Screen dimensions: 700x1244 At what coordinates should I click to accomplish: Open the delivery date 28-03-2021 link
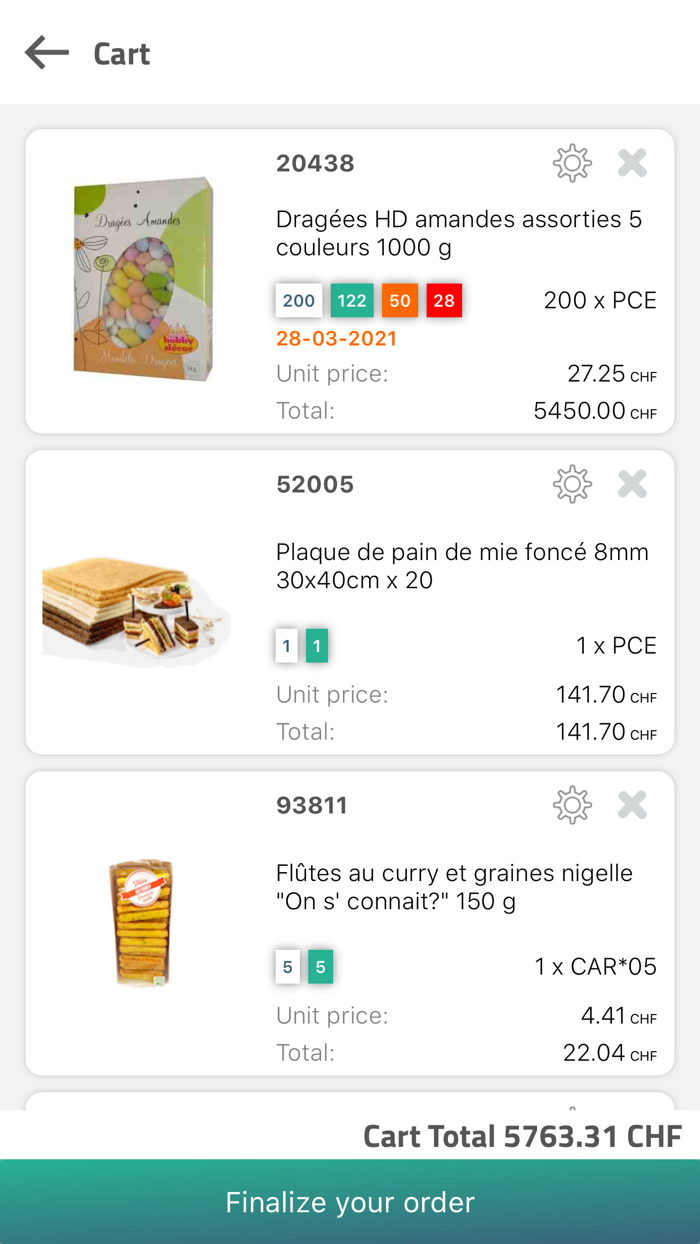[337, 339]
